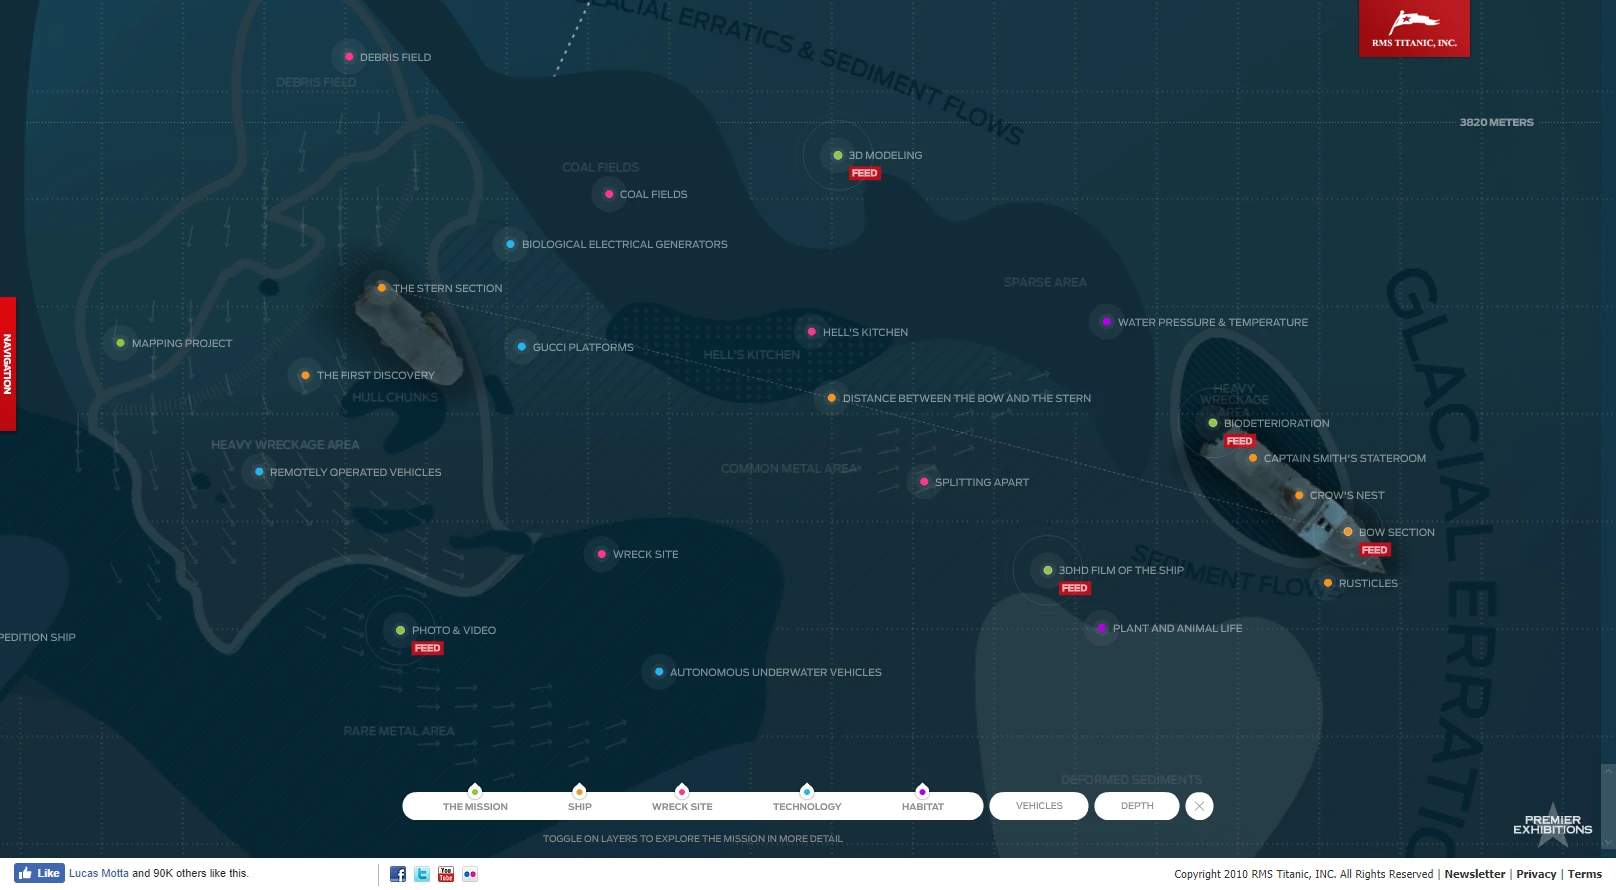The image size is (1616, 890).
Task: Open Captain Smith's Stateroom point
Action: point(1252,458)
